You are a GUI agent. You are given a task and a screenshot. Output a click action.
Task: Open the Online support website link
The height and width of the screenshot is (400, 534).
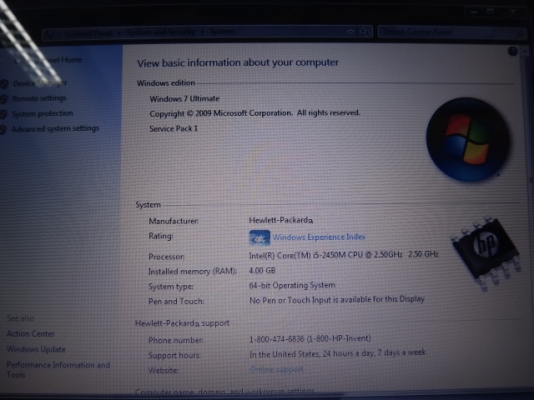[277, 369]
